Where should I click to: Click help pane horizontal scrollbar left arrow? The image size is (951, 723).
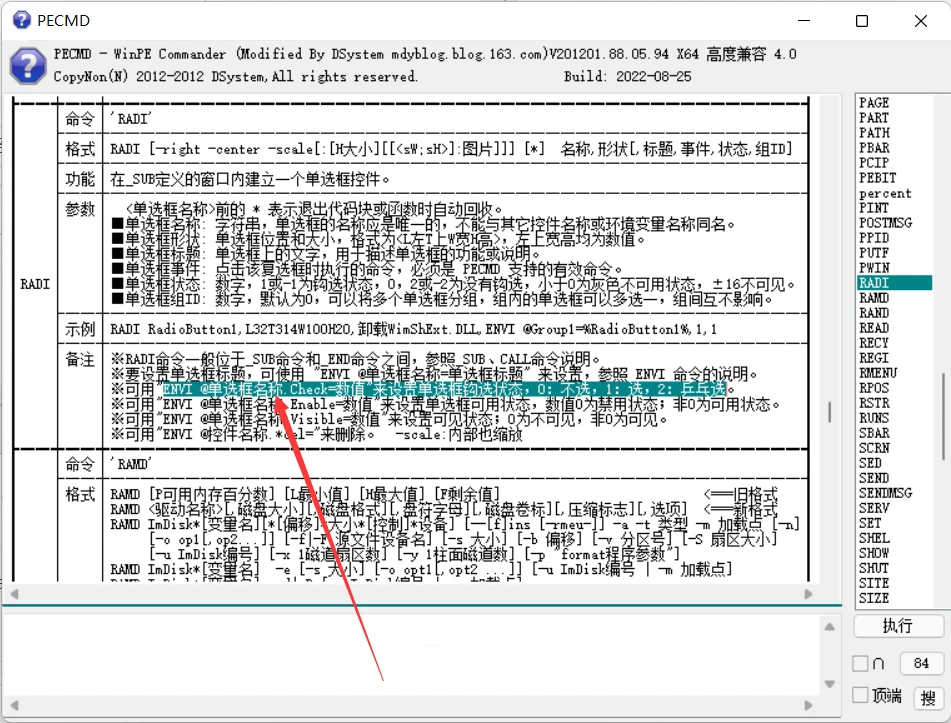click(x=15, y=594)
